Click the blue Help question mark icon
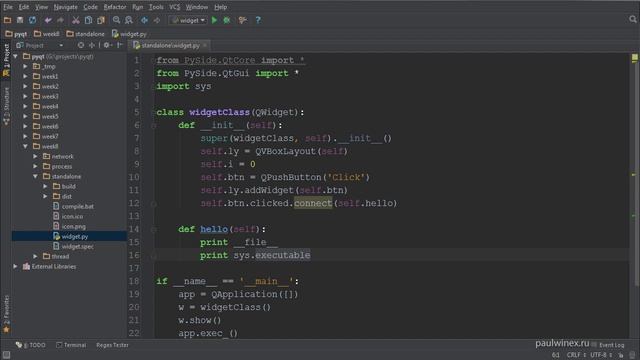 tap(258, 20)
